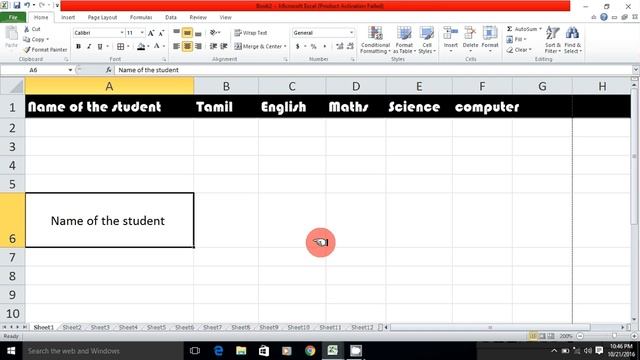
Task: Open Conditional Formatting dropdown
Action: click(375, 40)
